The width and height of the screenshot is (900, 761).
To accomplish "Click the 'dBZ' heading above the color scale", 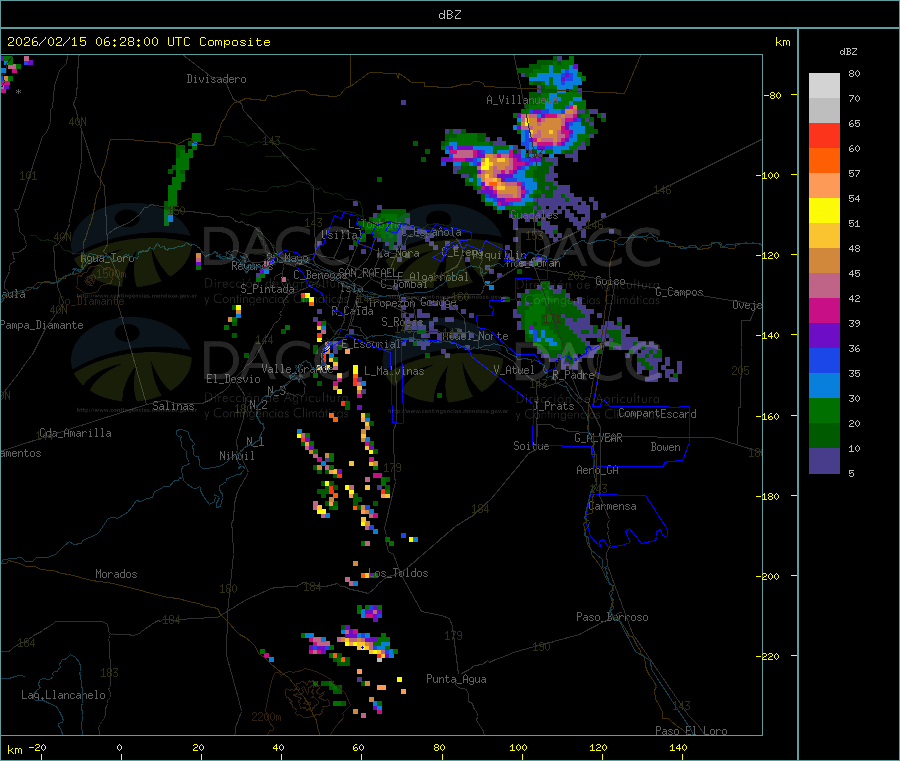I will pyautogui.click(x=848, y=52).
